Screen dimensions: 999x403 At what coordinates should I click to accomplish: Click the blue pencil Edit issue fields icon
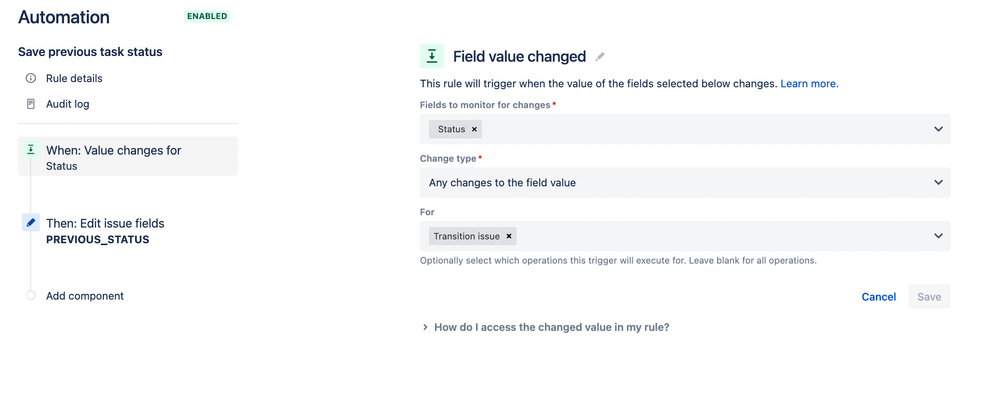31,223
